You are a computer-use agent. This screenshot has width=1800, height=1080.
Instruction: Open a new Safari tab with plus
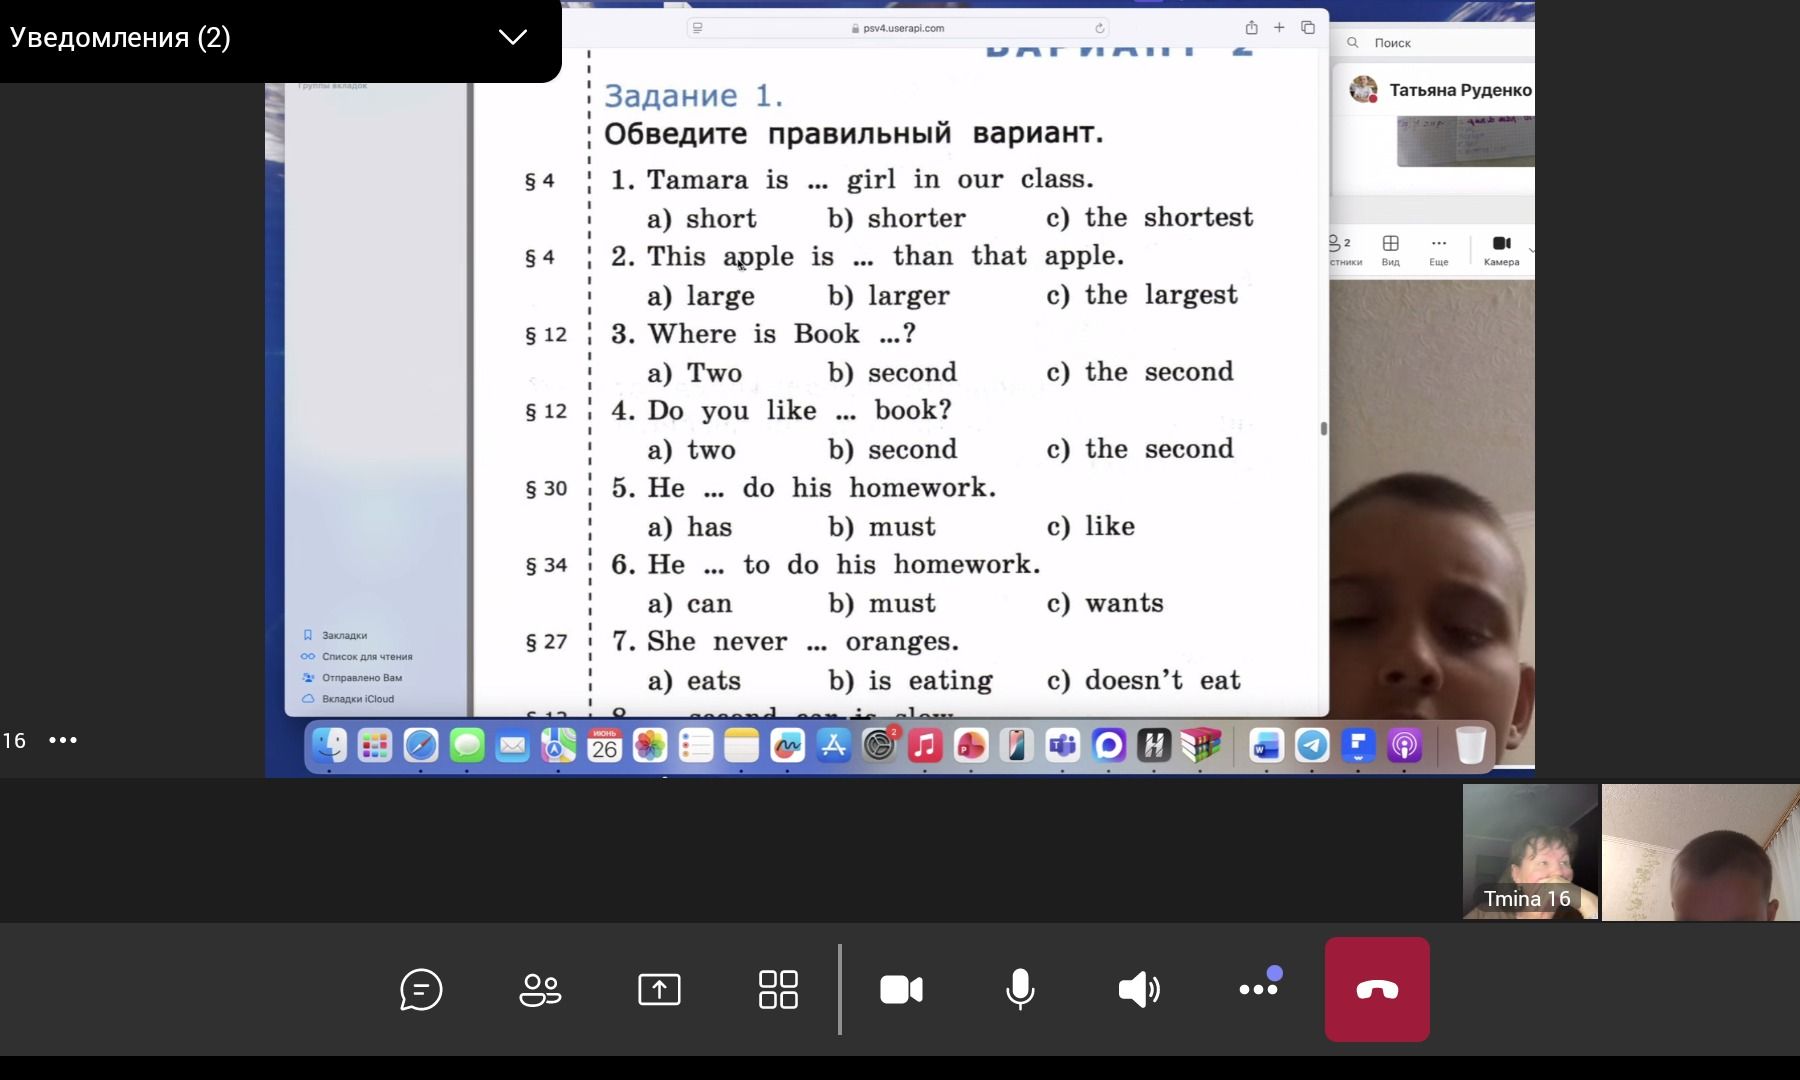pyautogui.click(x=1279, y=28)
